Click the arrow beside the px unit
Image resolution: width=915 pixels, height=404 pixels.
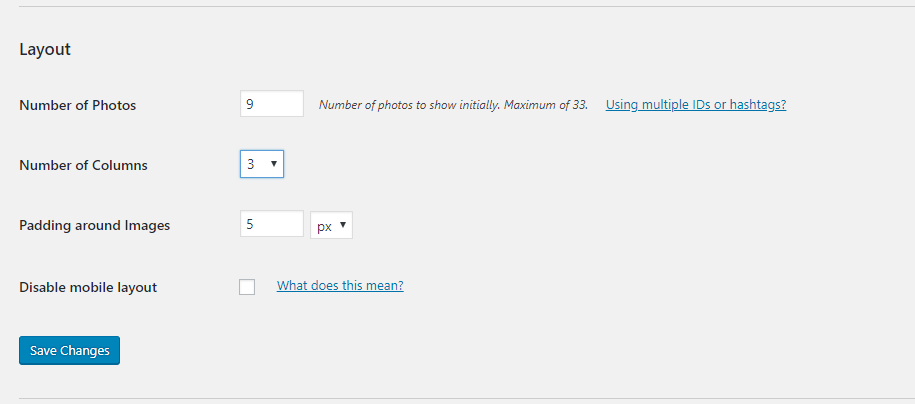pos(343,225)
